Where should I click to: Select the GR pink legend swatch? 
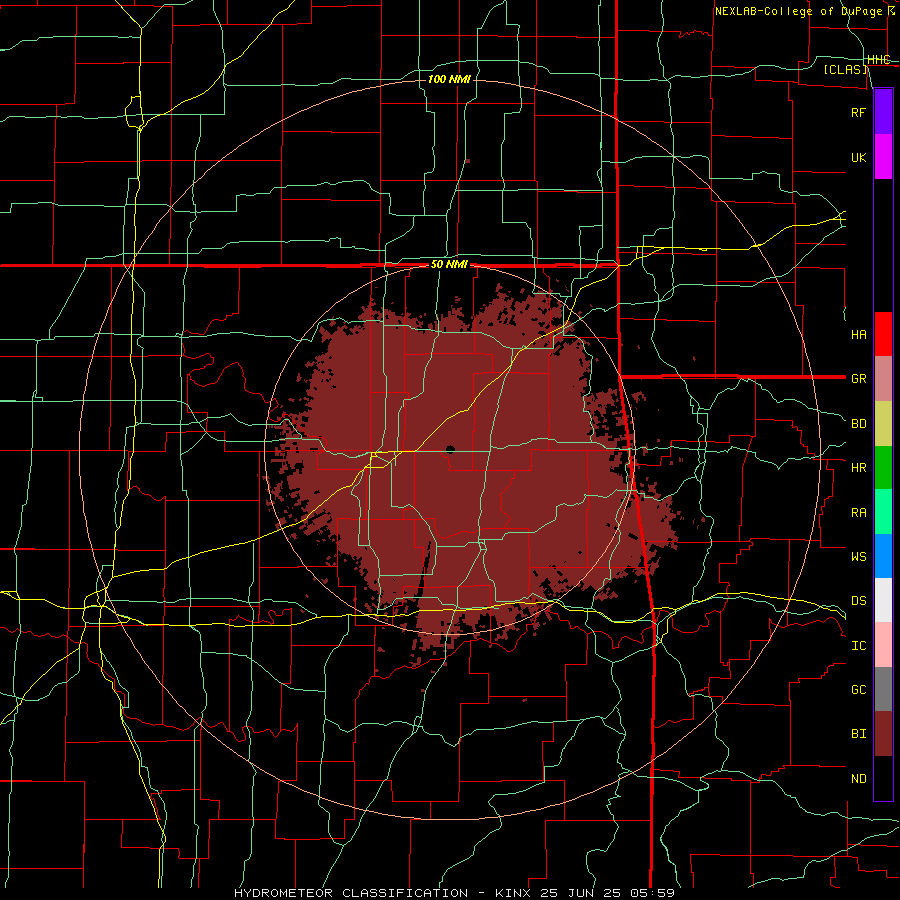(x=883, y=378)
